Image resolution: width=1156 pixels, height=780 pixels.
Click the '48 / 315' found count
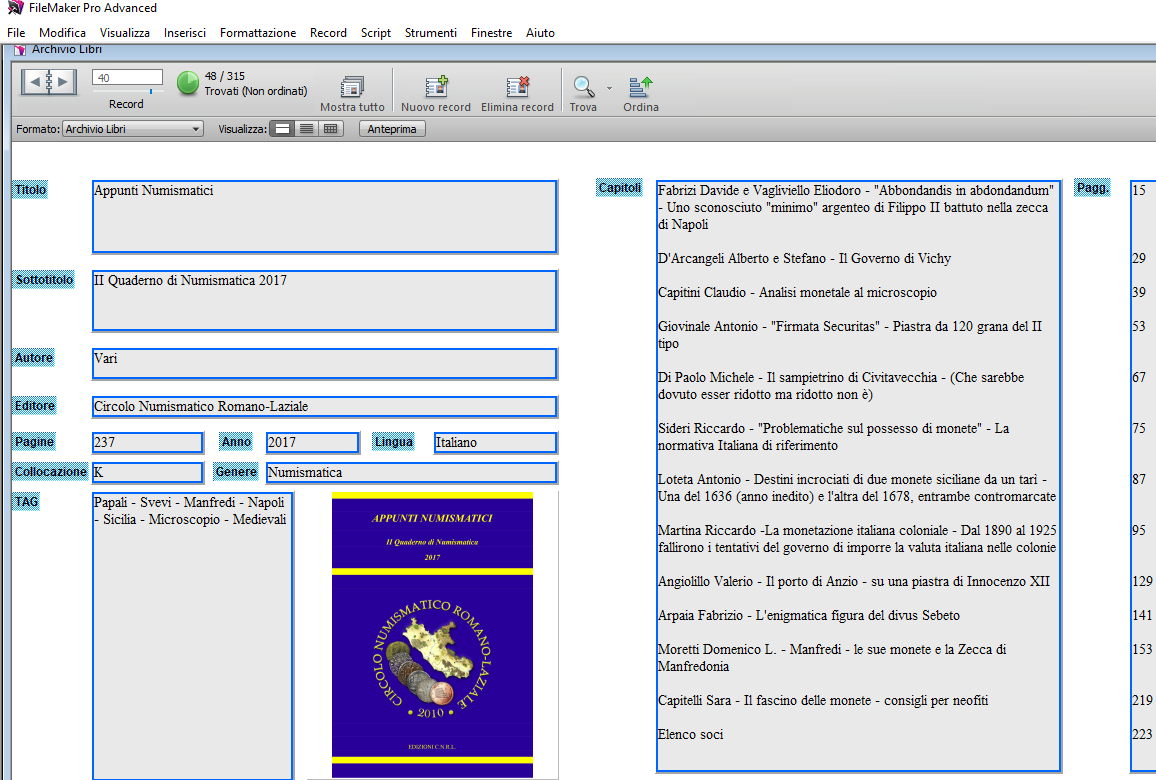click(x=225, y=76)
